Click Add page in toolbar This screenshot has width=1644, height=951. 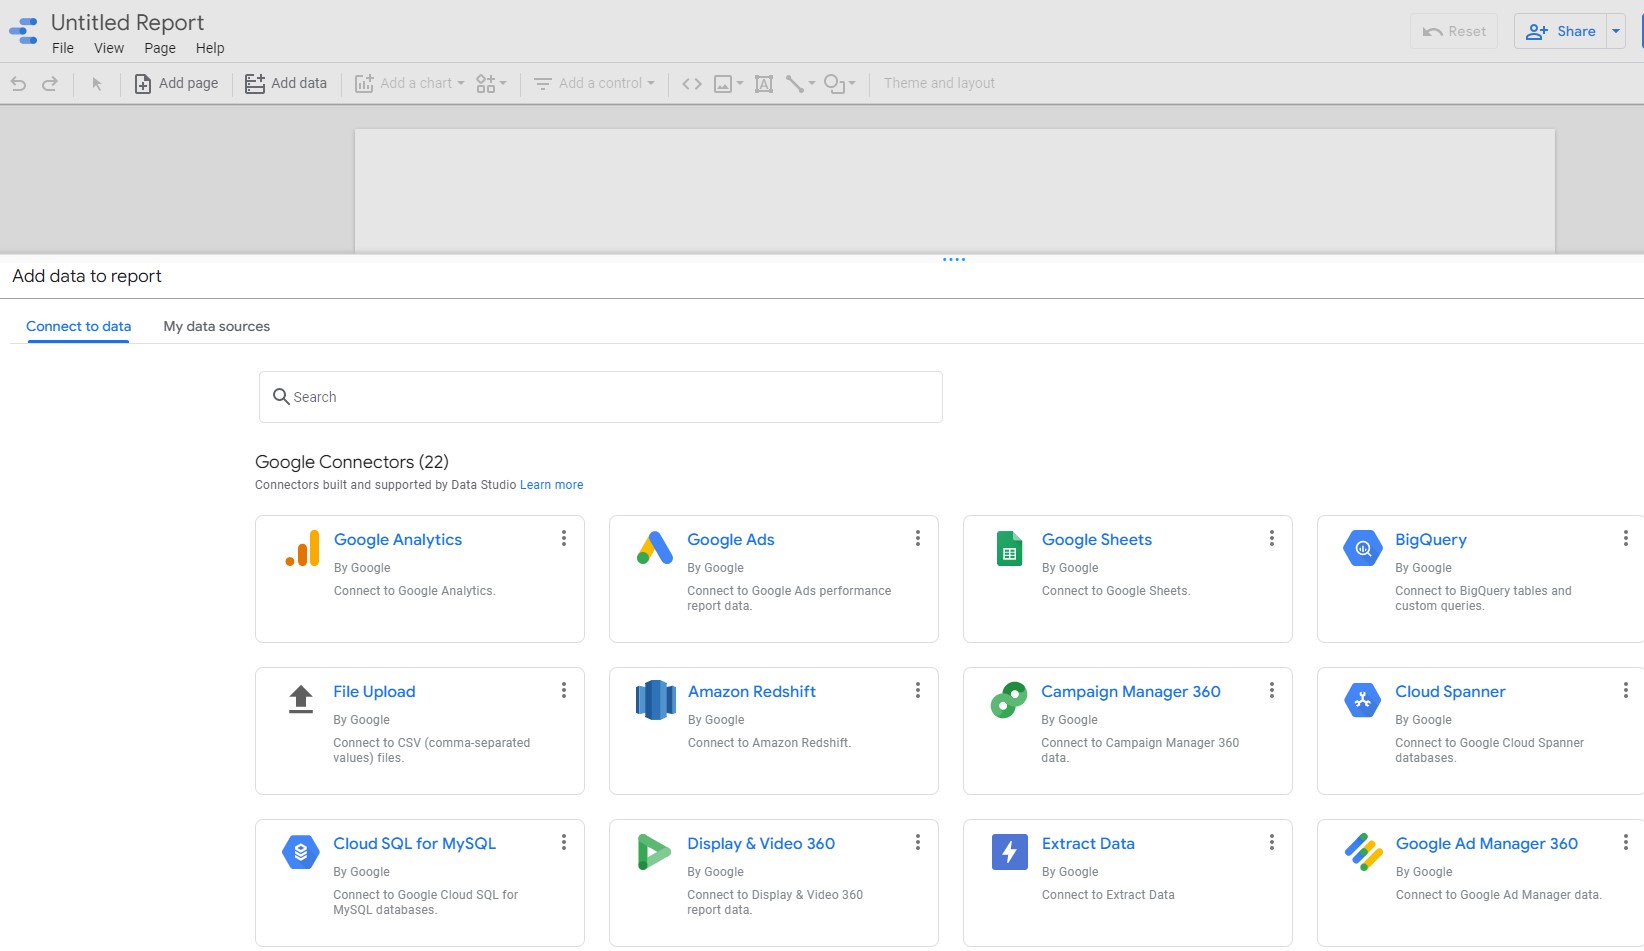[176, 84]
